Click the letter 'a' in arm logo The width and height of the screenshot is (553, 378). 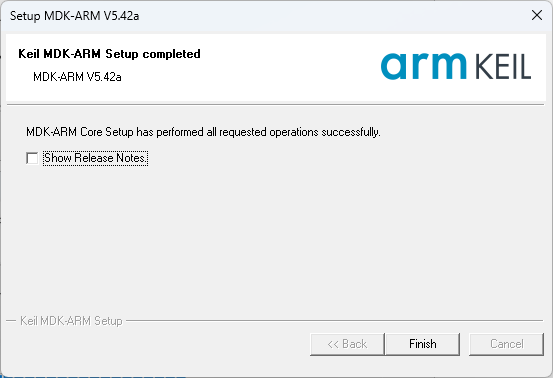click(393, 66)
